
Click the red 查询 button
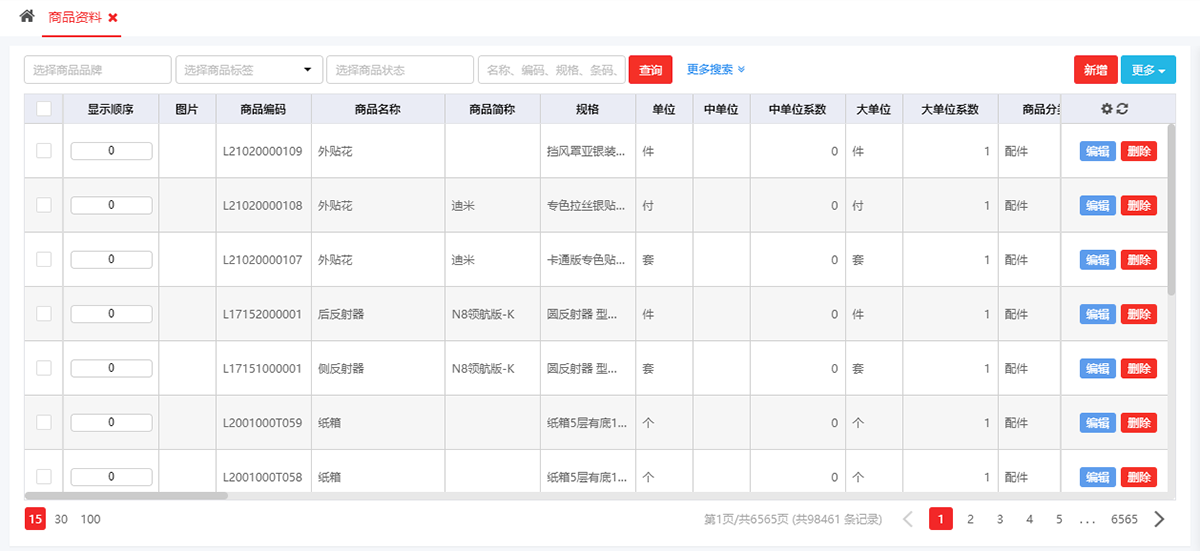tap(651, 70)
